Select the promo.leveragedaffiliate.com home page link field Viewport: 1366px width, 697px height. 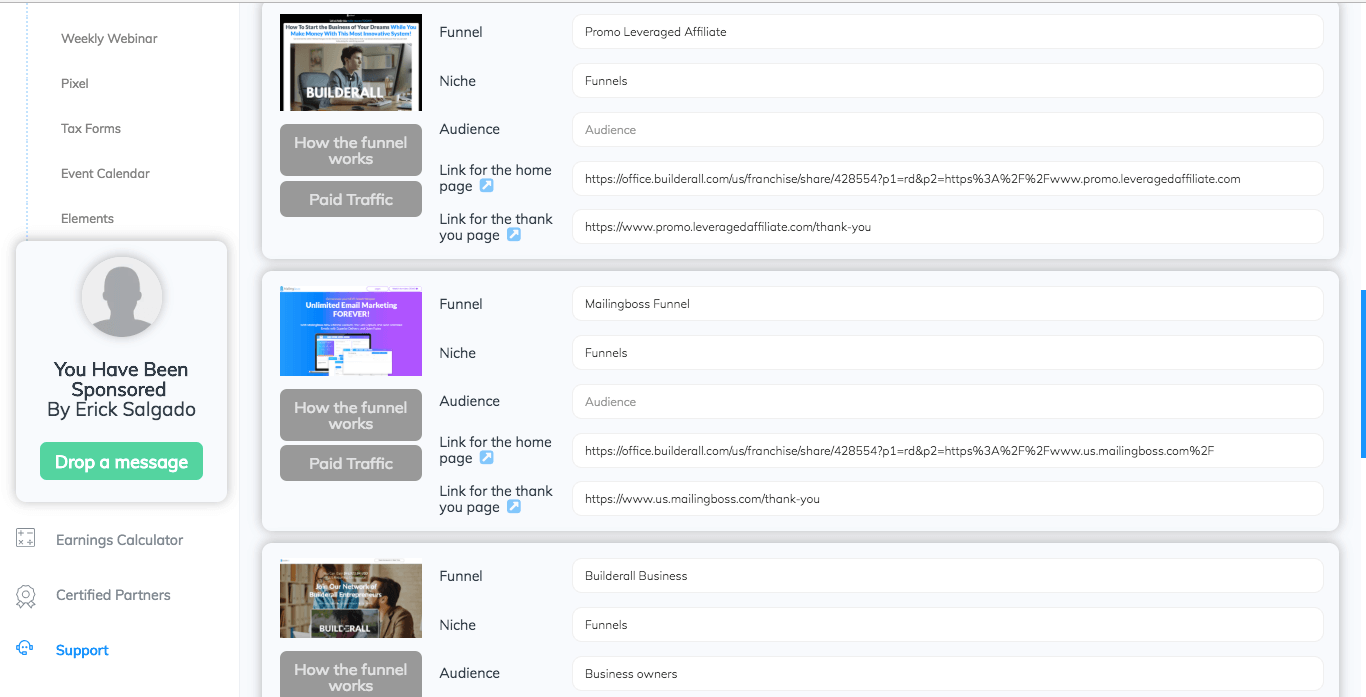(x=948, y=179)
